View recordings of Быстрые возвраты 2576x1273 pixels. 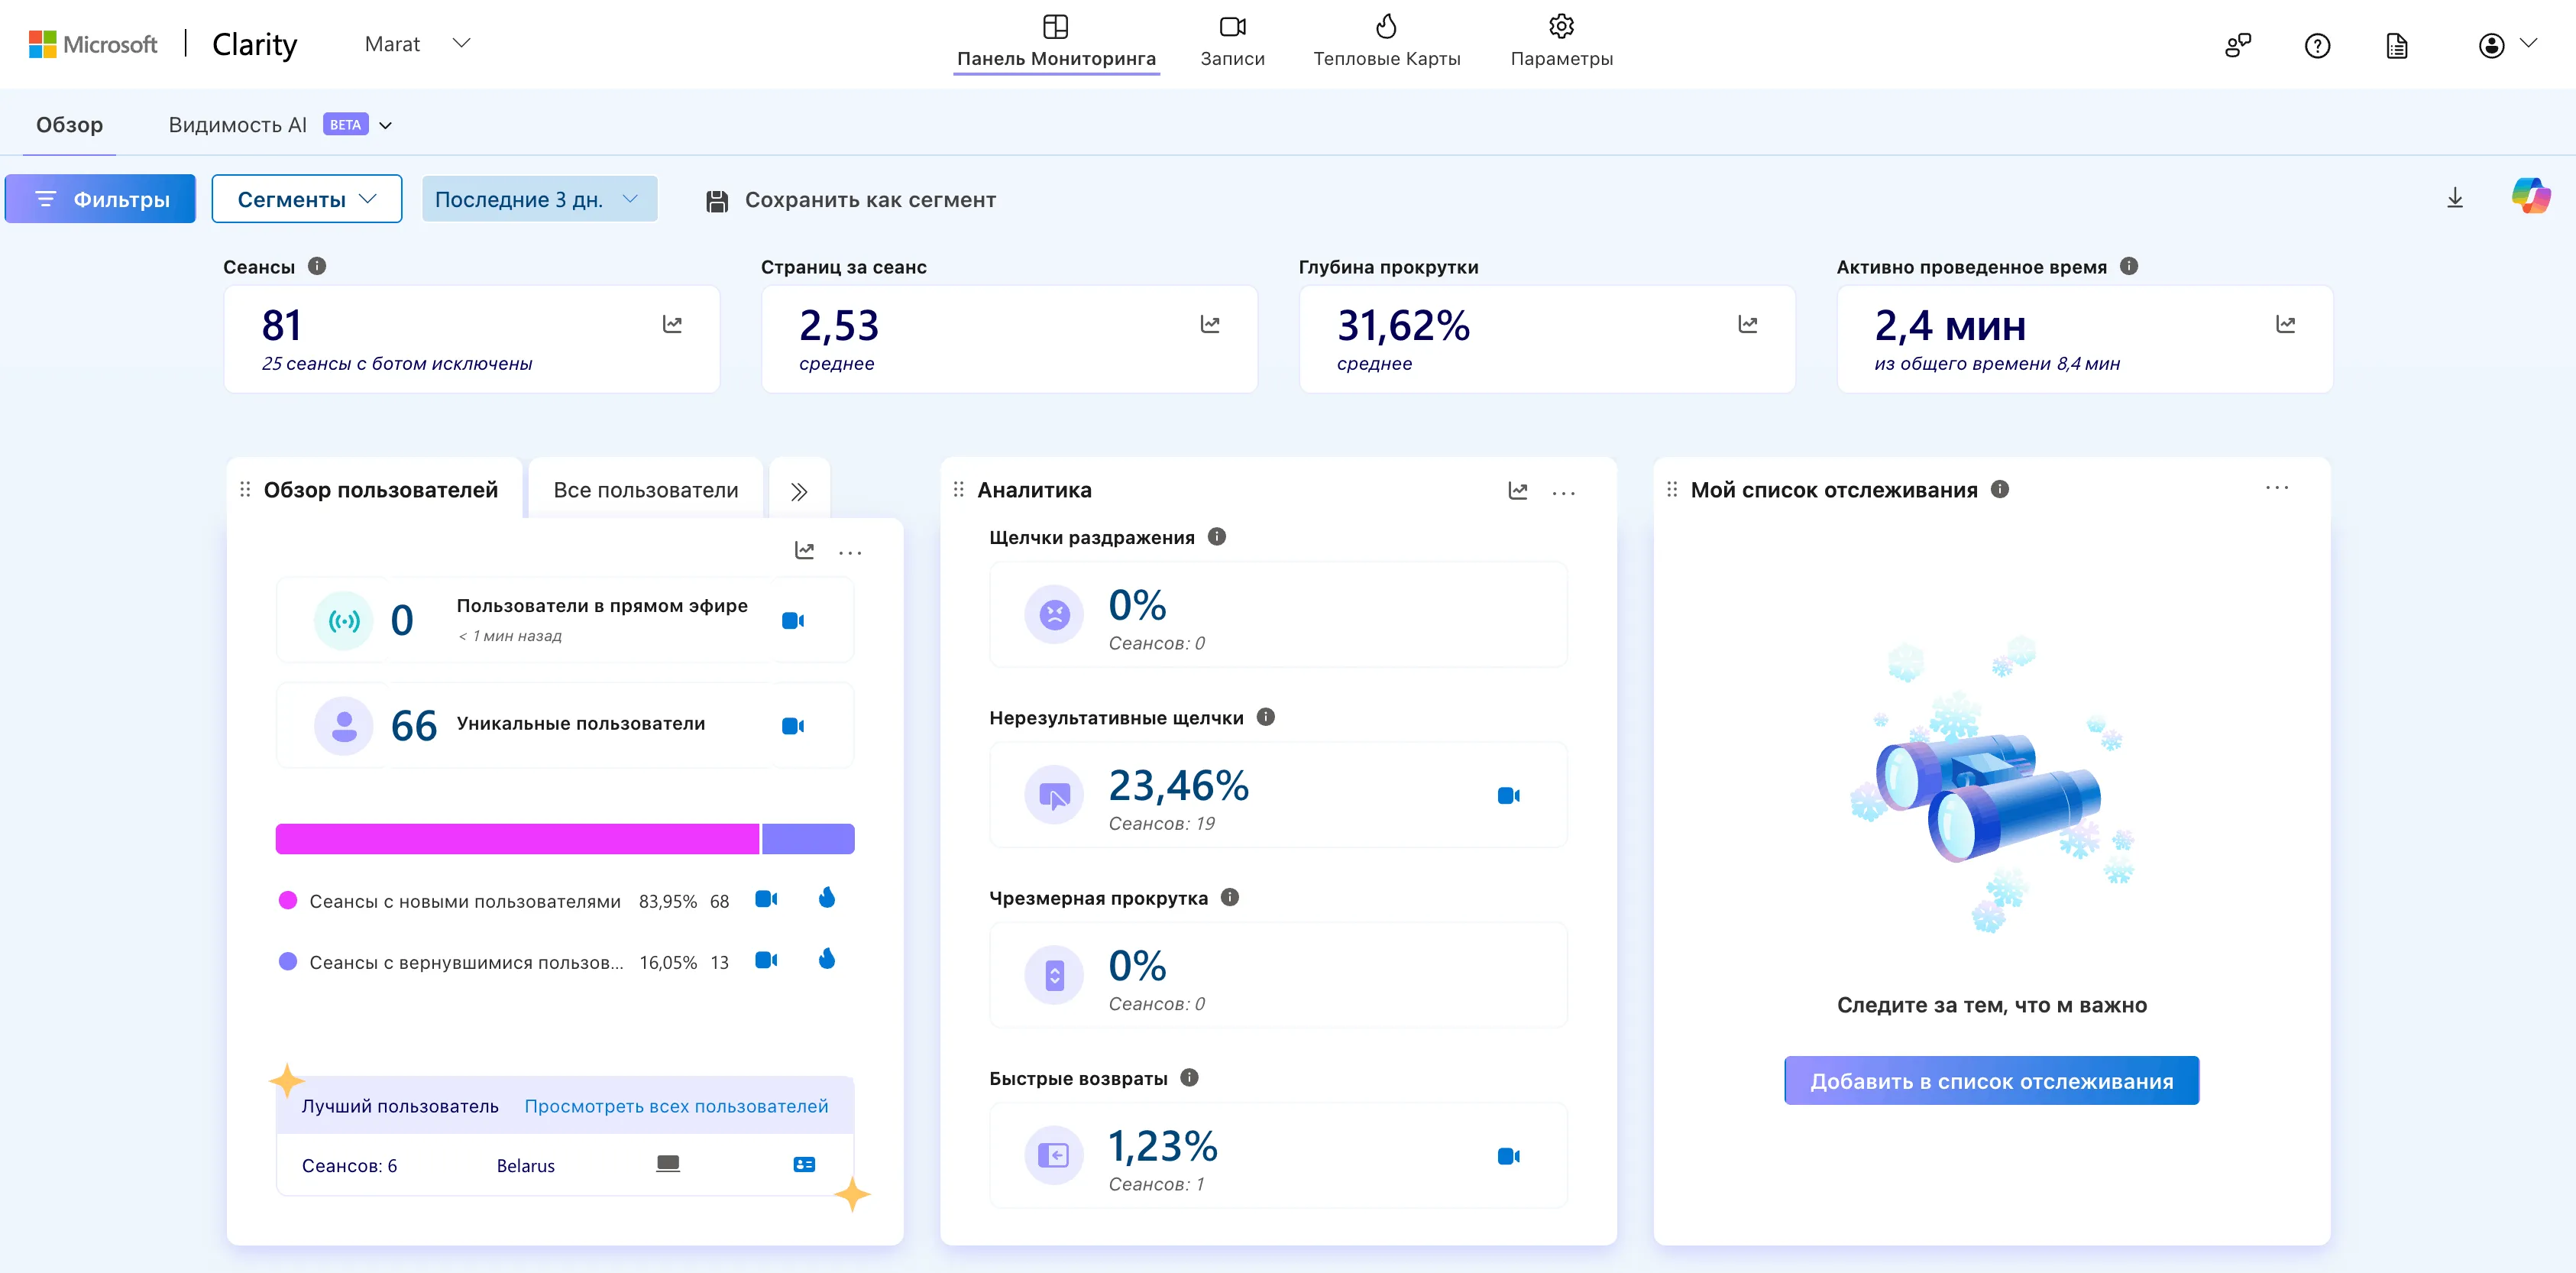[x=1509, y=1156]
